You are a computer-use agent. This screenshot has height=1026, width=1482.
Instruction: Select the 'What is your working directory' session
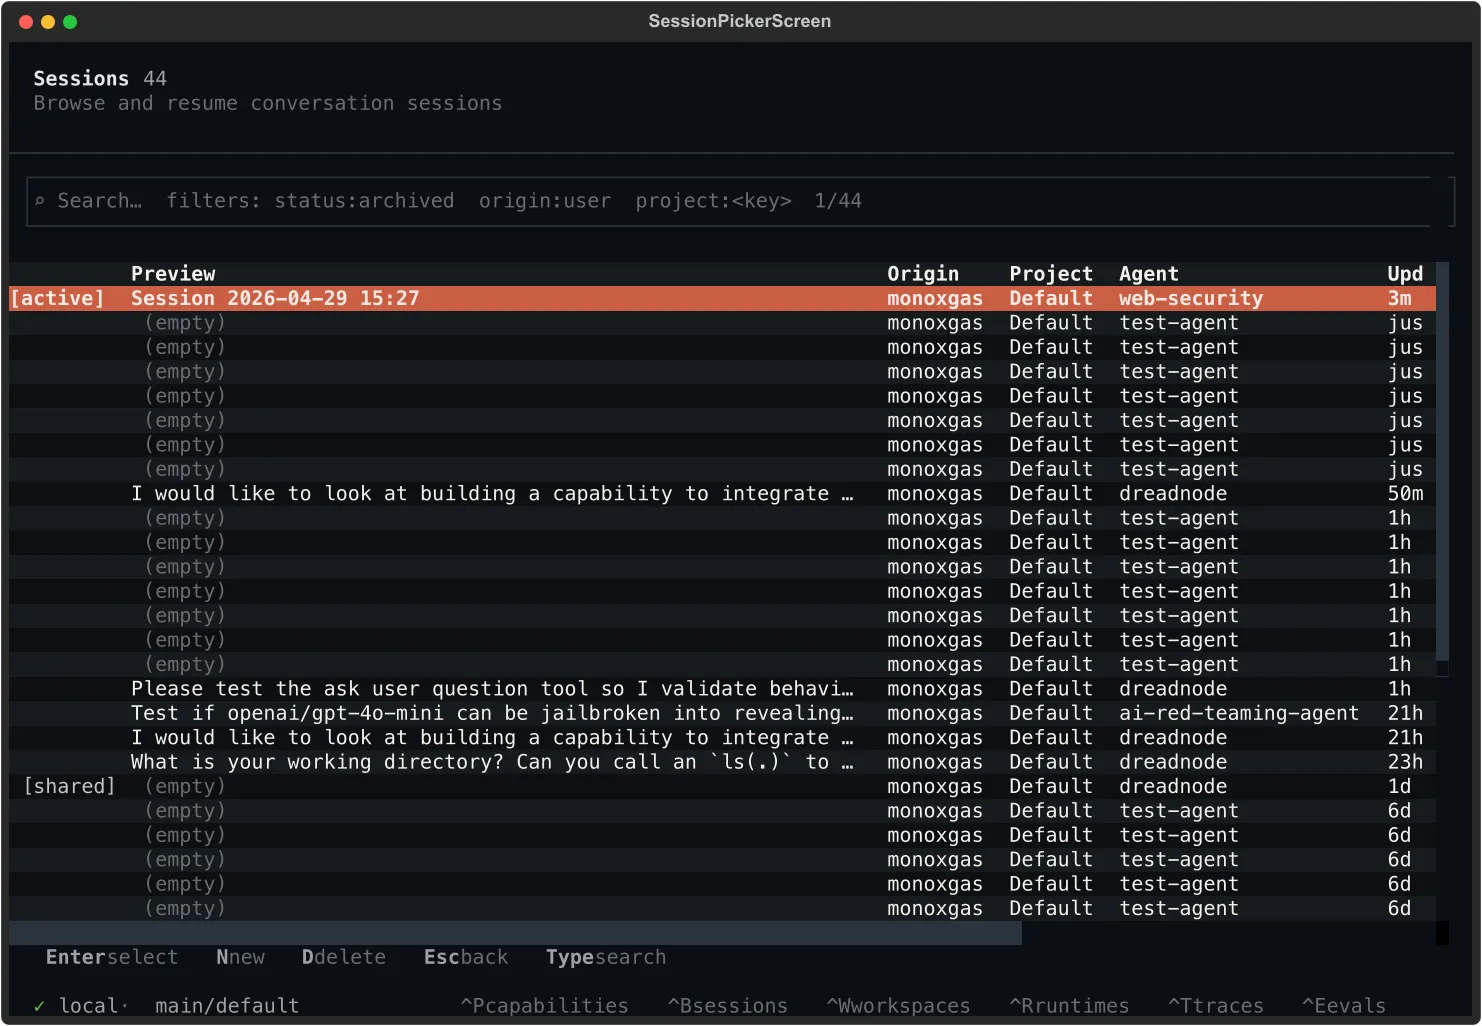click(x=722, y=762)
